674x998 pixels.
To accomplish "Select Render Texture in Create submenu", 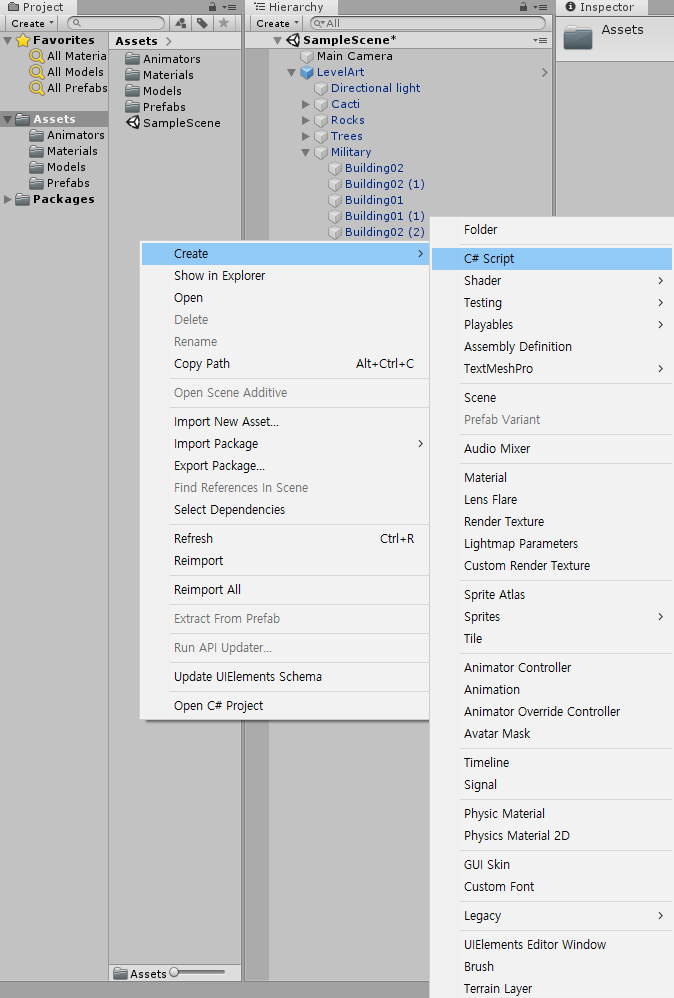I will pos(552,521).
